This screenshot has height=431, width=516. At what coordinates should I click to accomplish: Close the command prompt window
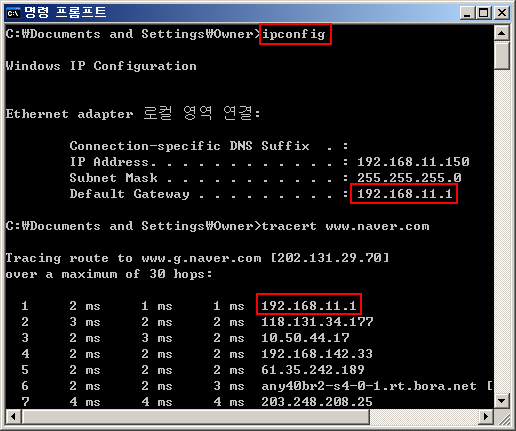tap(502, 13)
